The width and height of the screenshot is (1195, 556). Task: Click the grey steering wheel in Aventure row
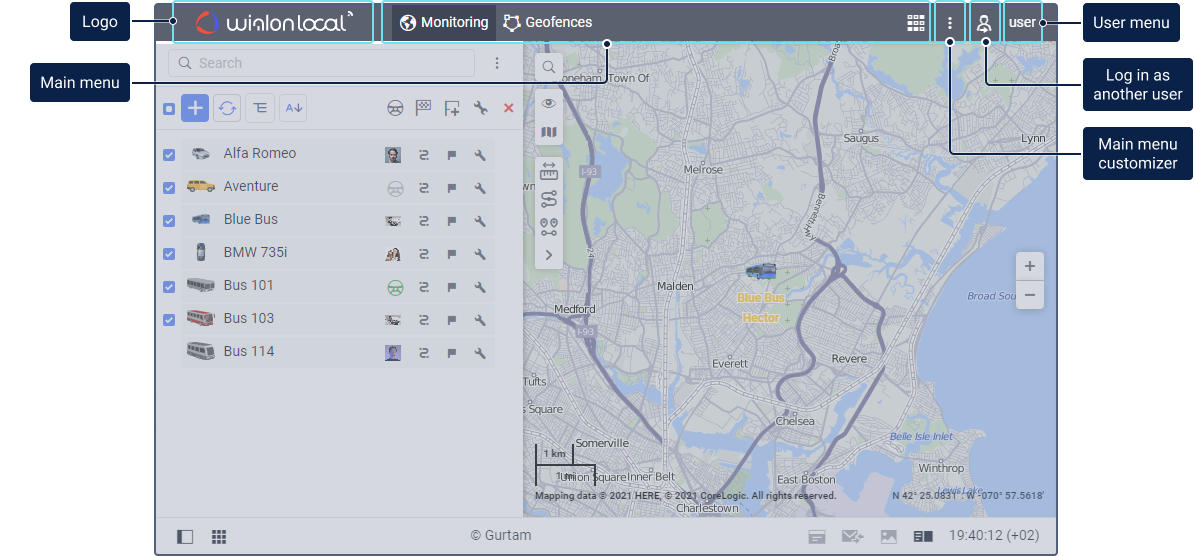pyautogui.click(x=395, y=188)
